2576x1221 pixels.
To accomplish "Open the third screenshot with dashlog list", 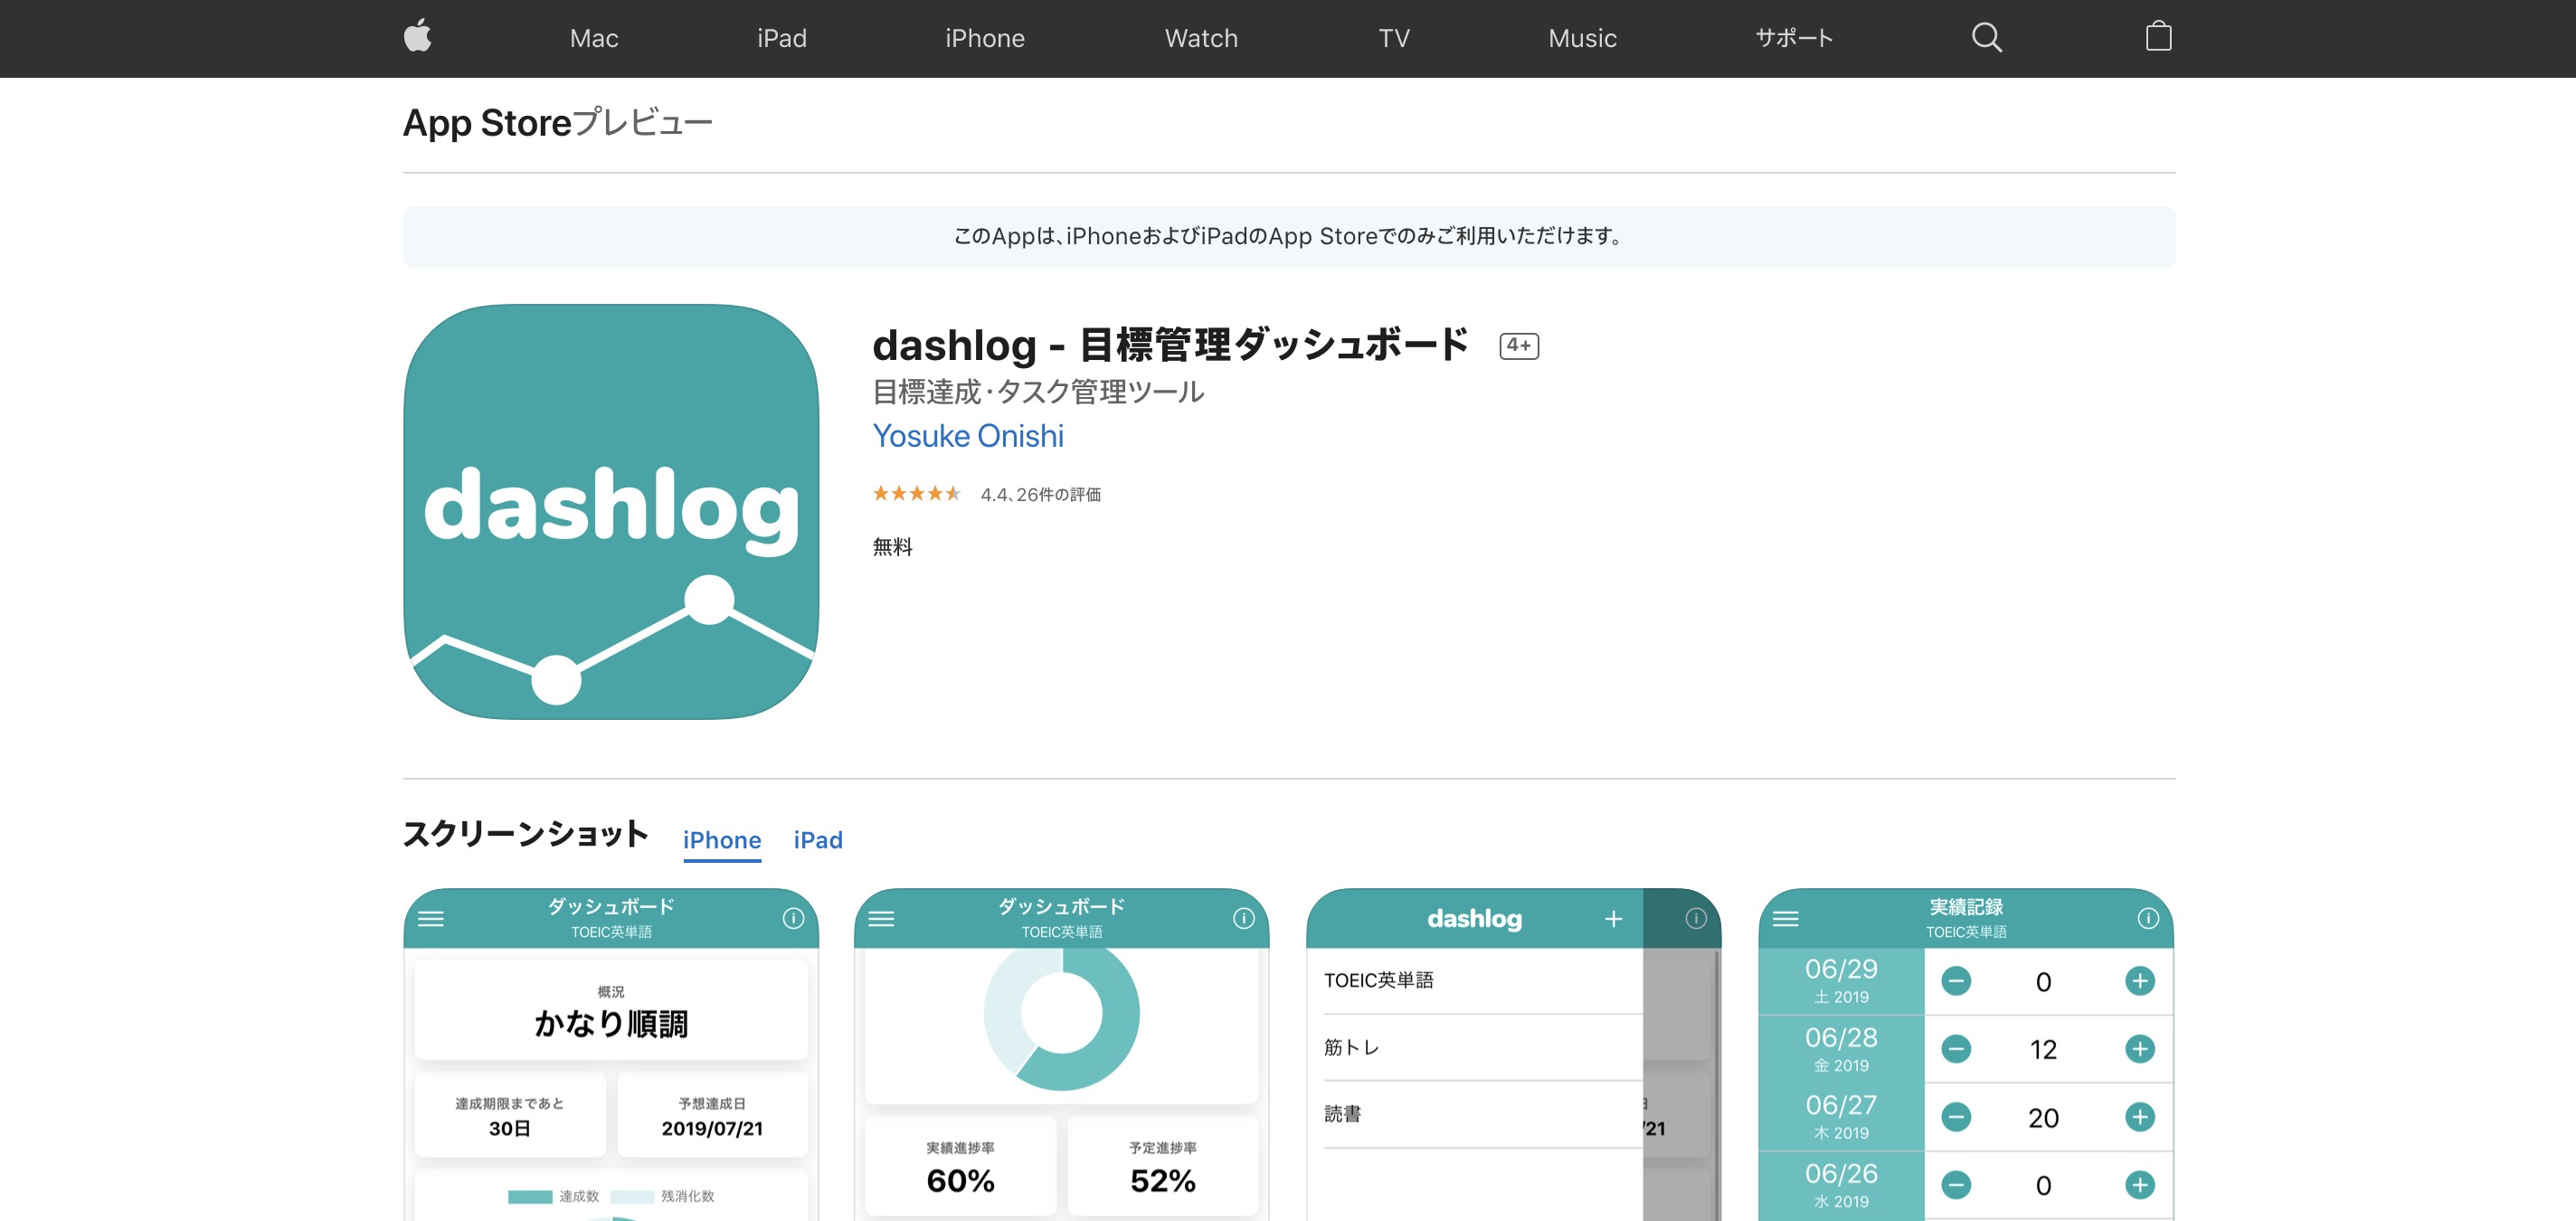I will pyautogui.click(x=1513, y=1054).
